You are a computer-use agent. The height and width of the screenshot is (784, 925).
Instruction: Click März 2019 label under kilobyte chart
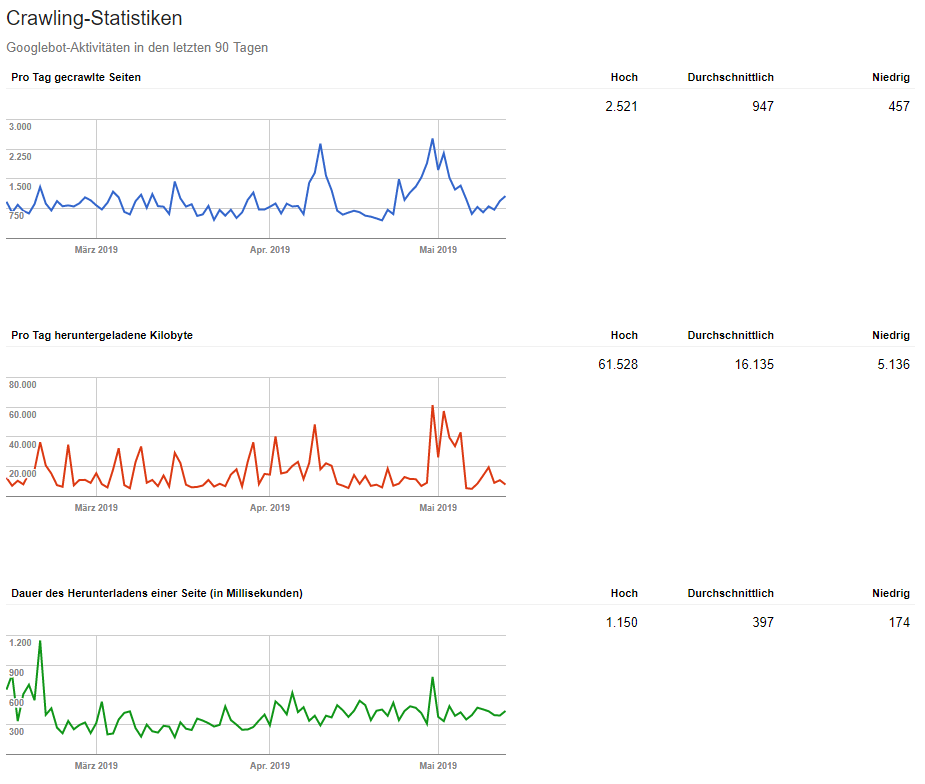pyautogui.click(x=96, y=507)
